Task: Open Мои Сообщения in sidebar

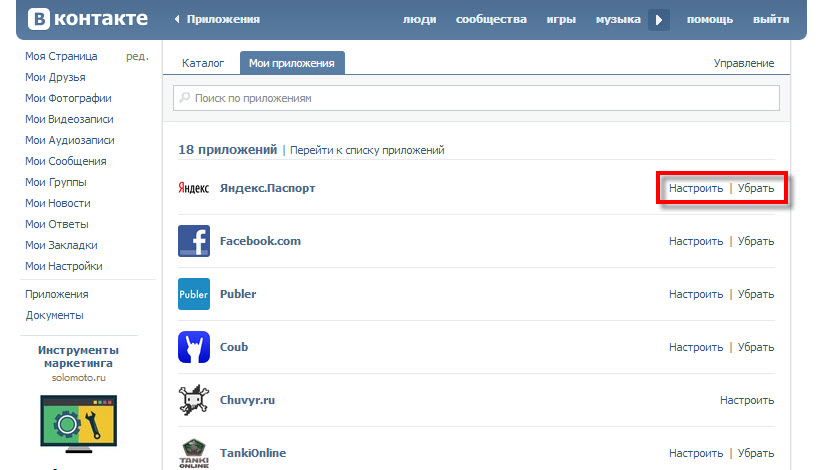Action: [66, 161]
